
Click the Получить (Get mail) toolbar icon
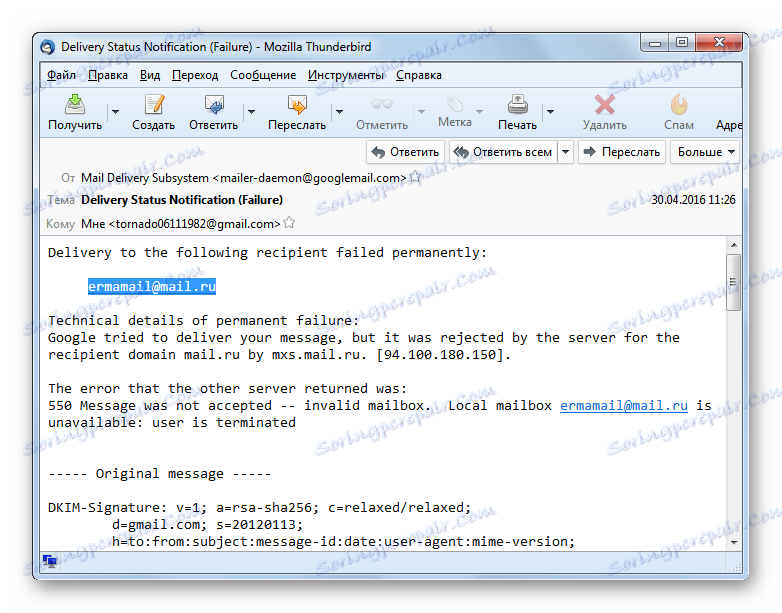[x=75, y=105]
